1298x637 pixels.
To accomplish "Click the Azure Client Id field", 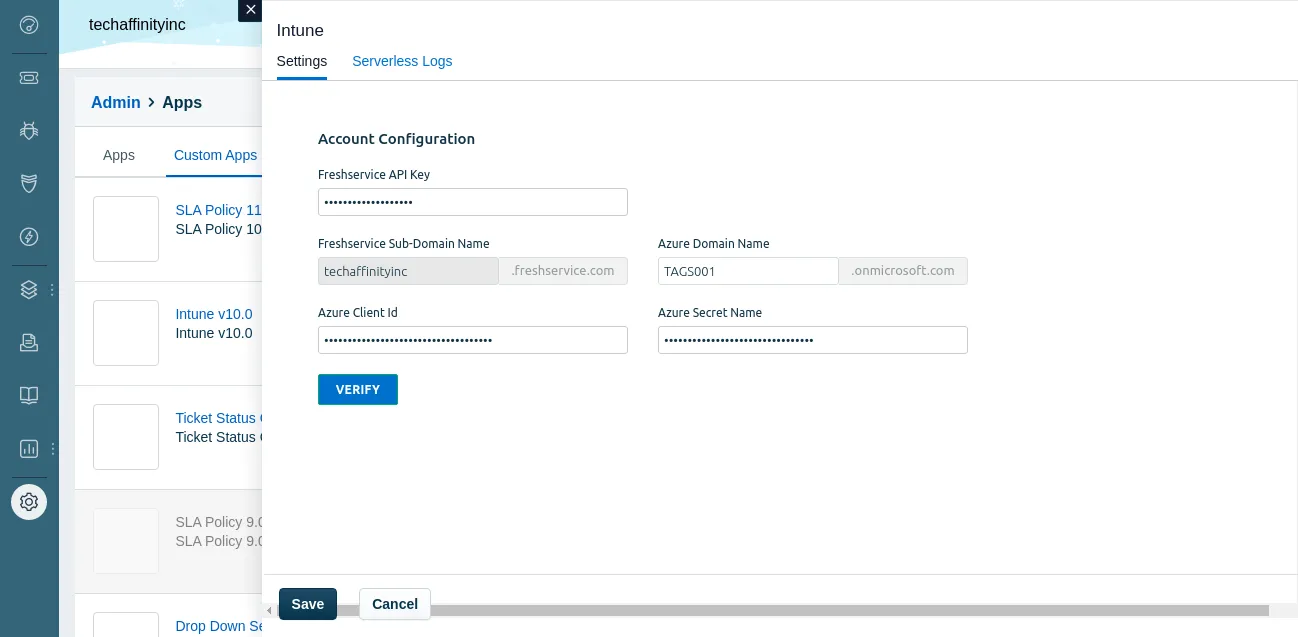I will tap(473, 340).
